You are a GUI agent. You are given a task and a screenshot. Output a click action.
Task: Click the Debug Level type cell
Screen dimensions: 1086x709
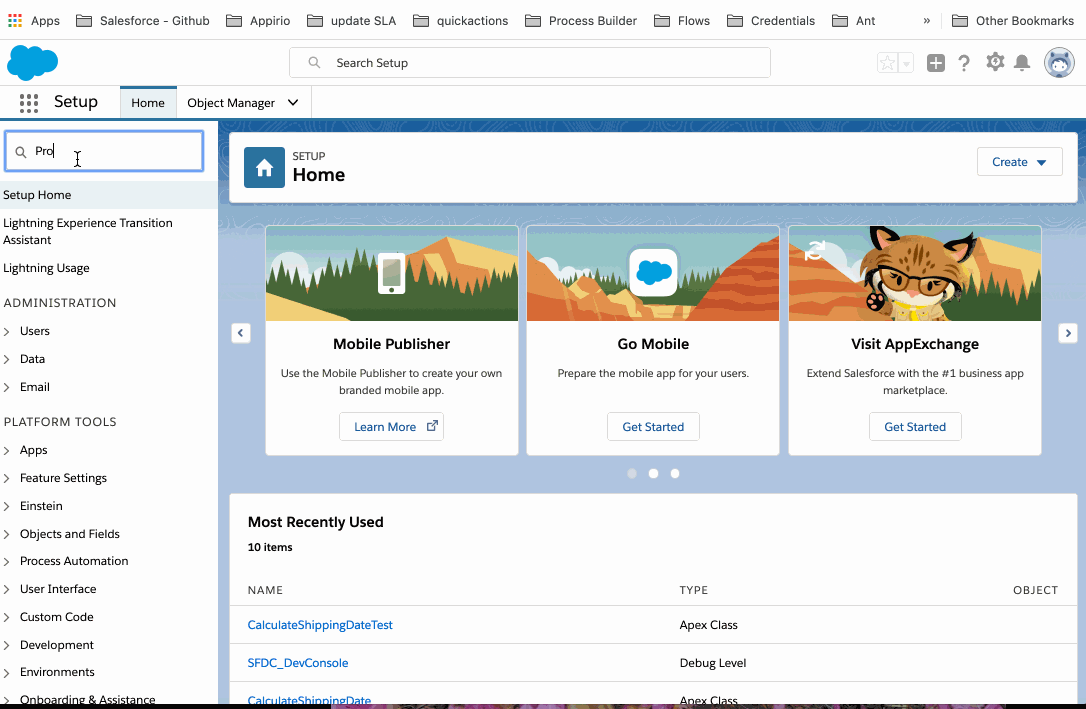tap(713, 663)
